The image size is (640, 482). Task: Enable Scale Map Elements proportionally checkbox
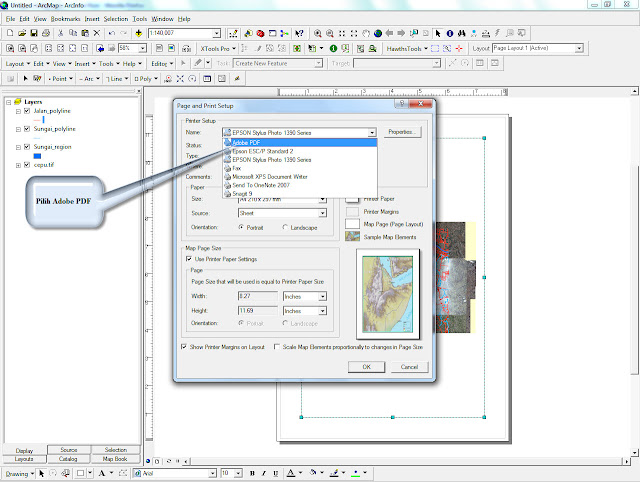[x=277, y=347]
